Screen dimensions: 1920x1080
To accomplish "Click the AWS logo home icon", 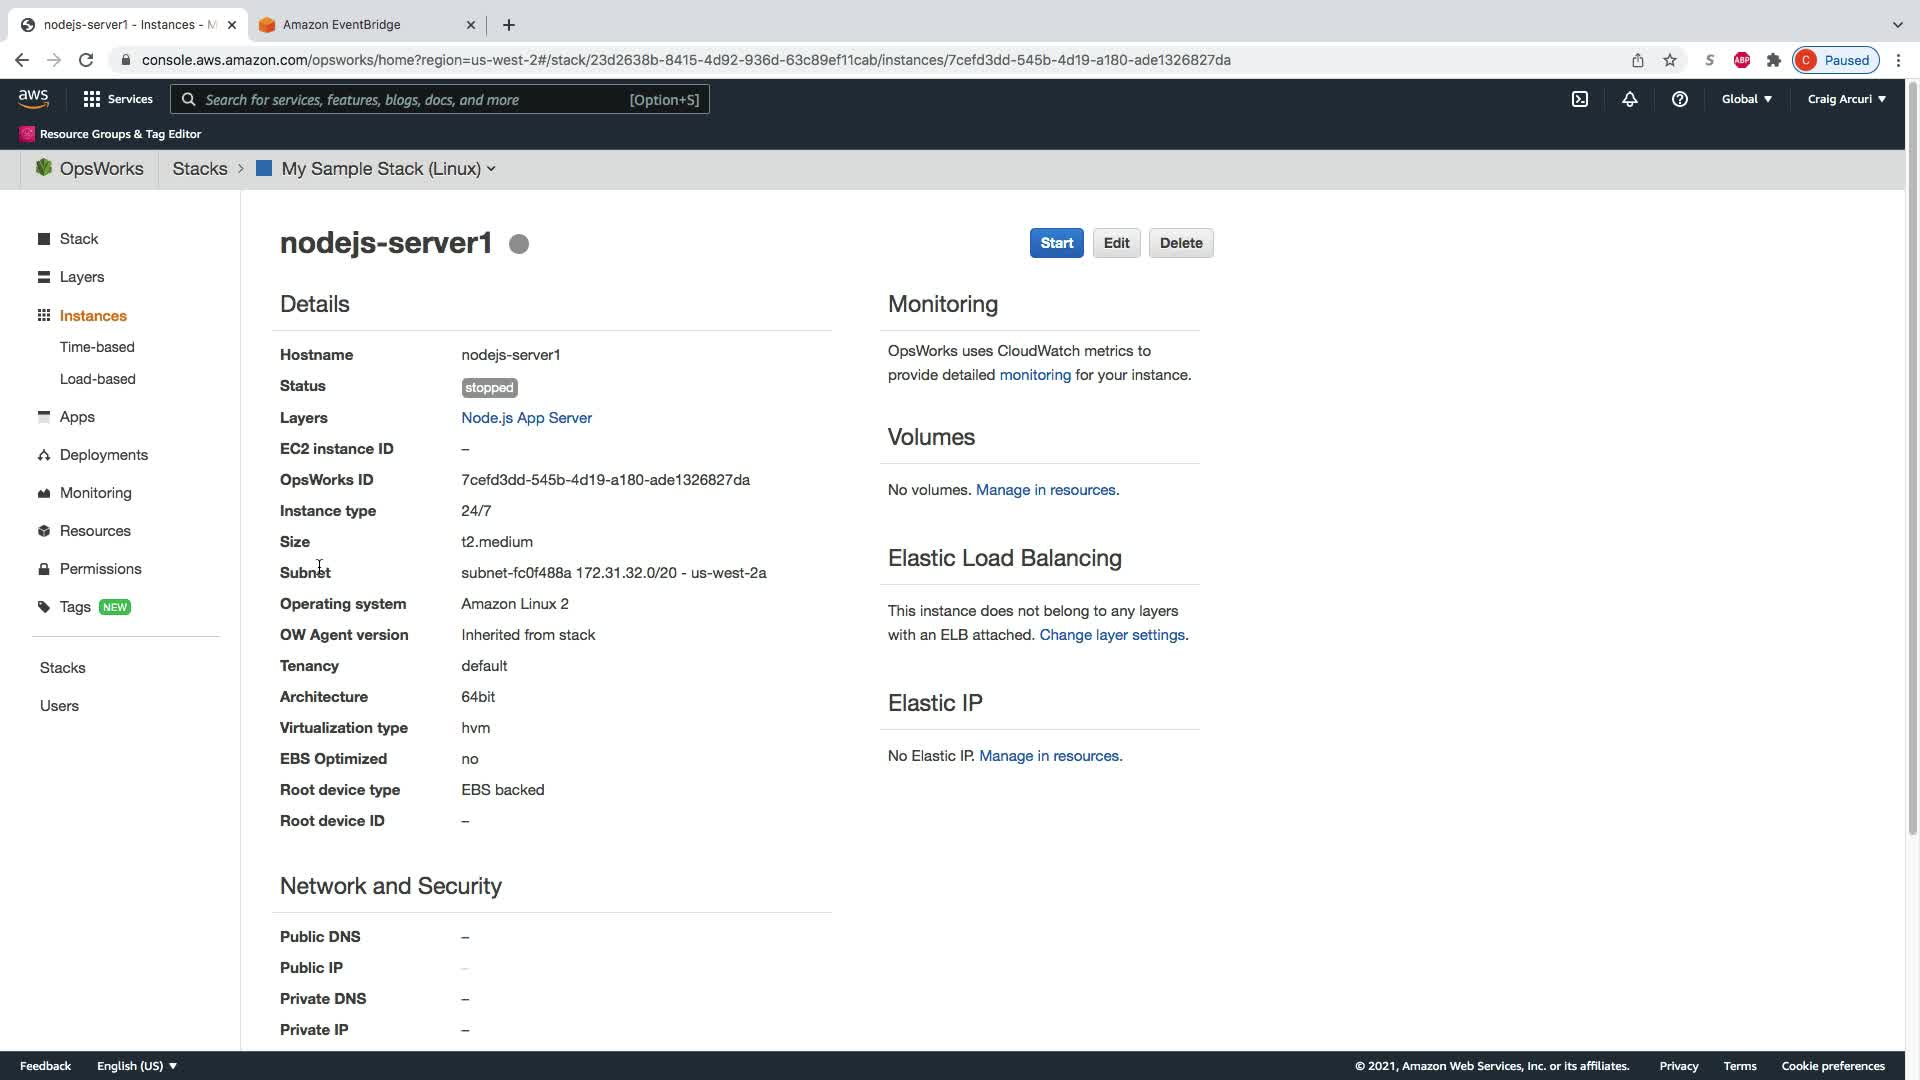I will [x=33, y=98].
